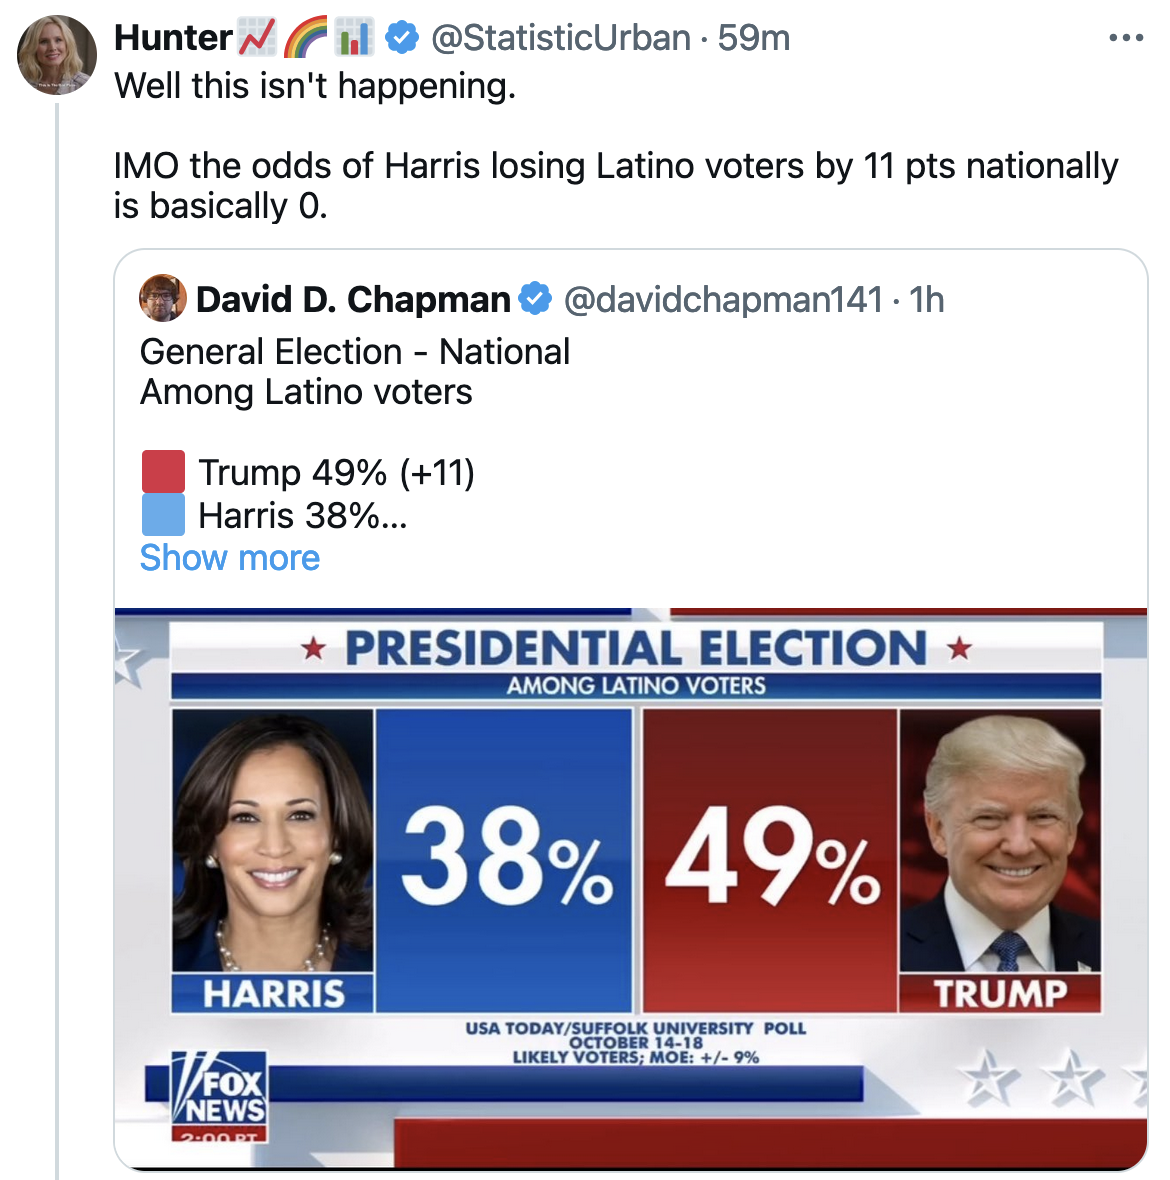This screenshot has width=1170, height=1180.
Task: Click the Hunter display name
Action: (173, 38)
